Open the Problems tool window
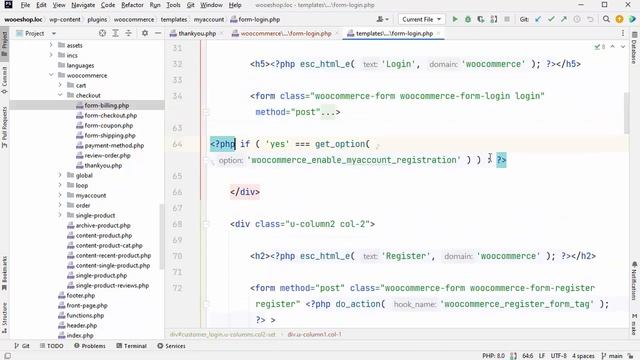Image resolution: width=640 pixels, height=360 pixels. coord(90,346)
